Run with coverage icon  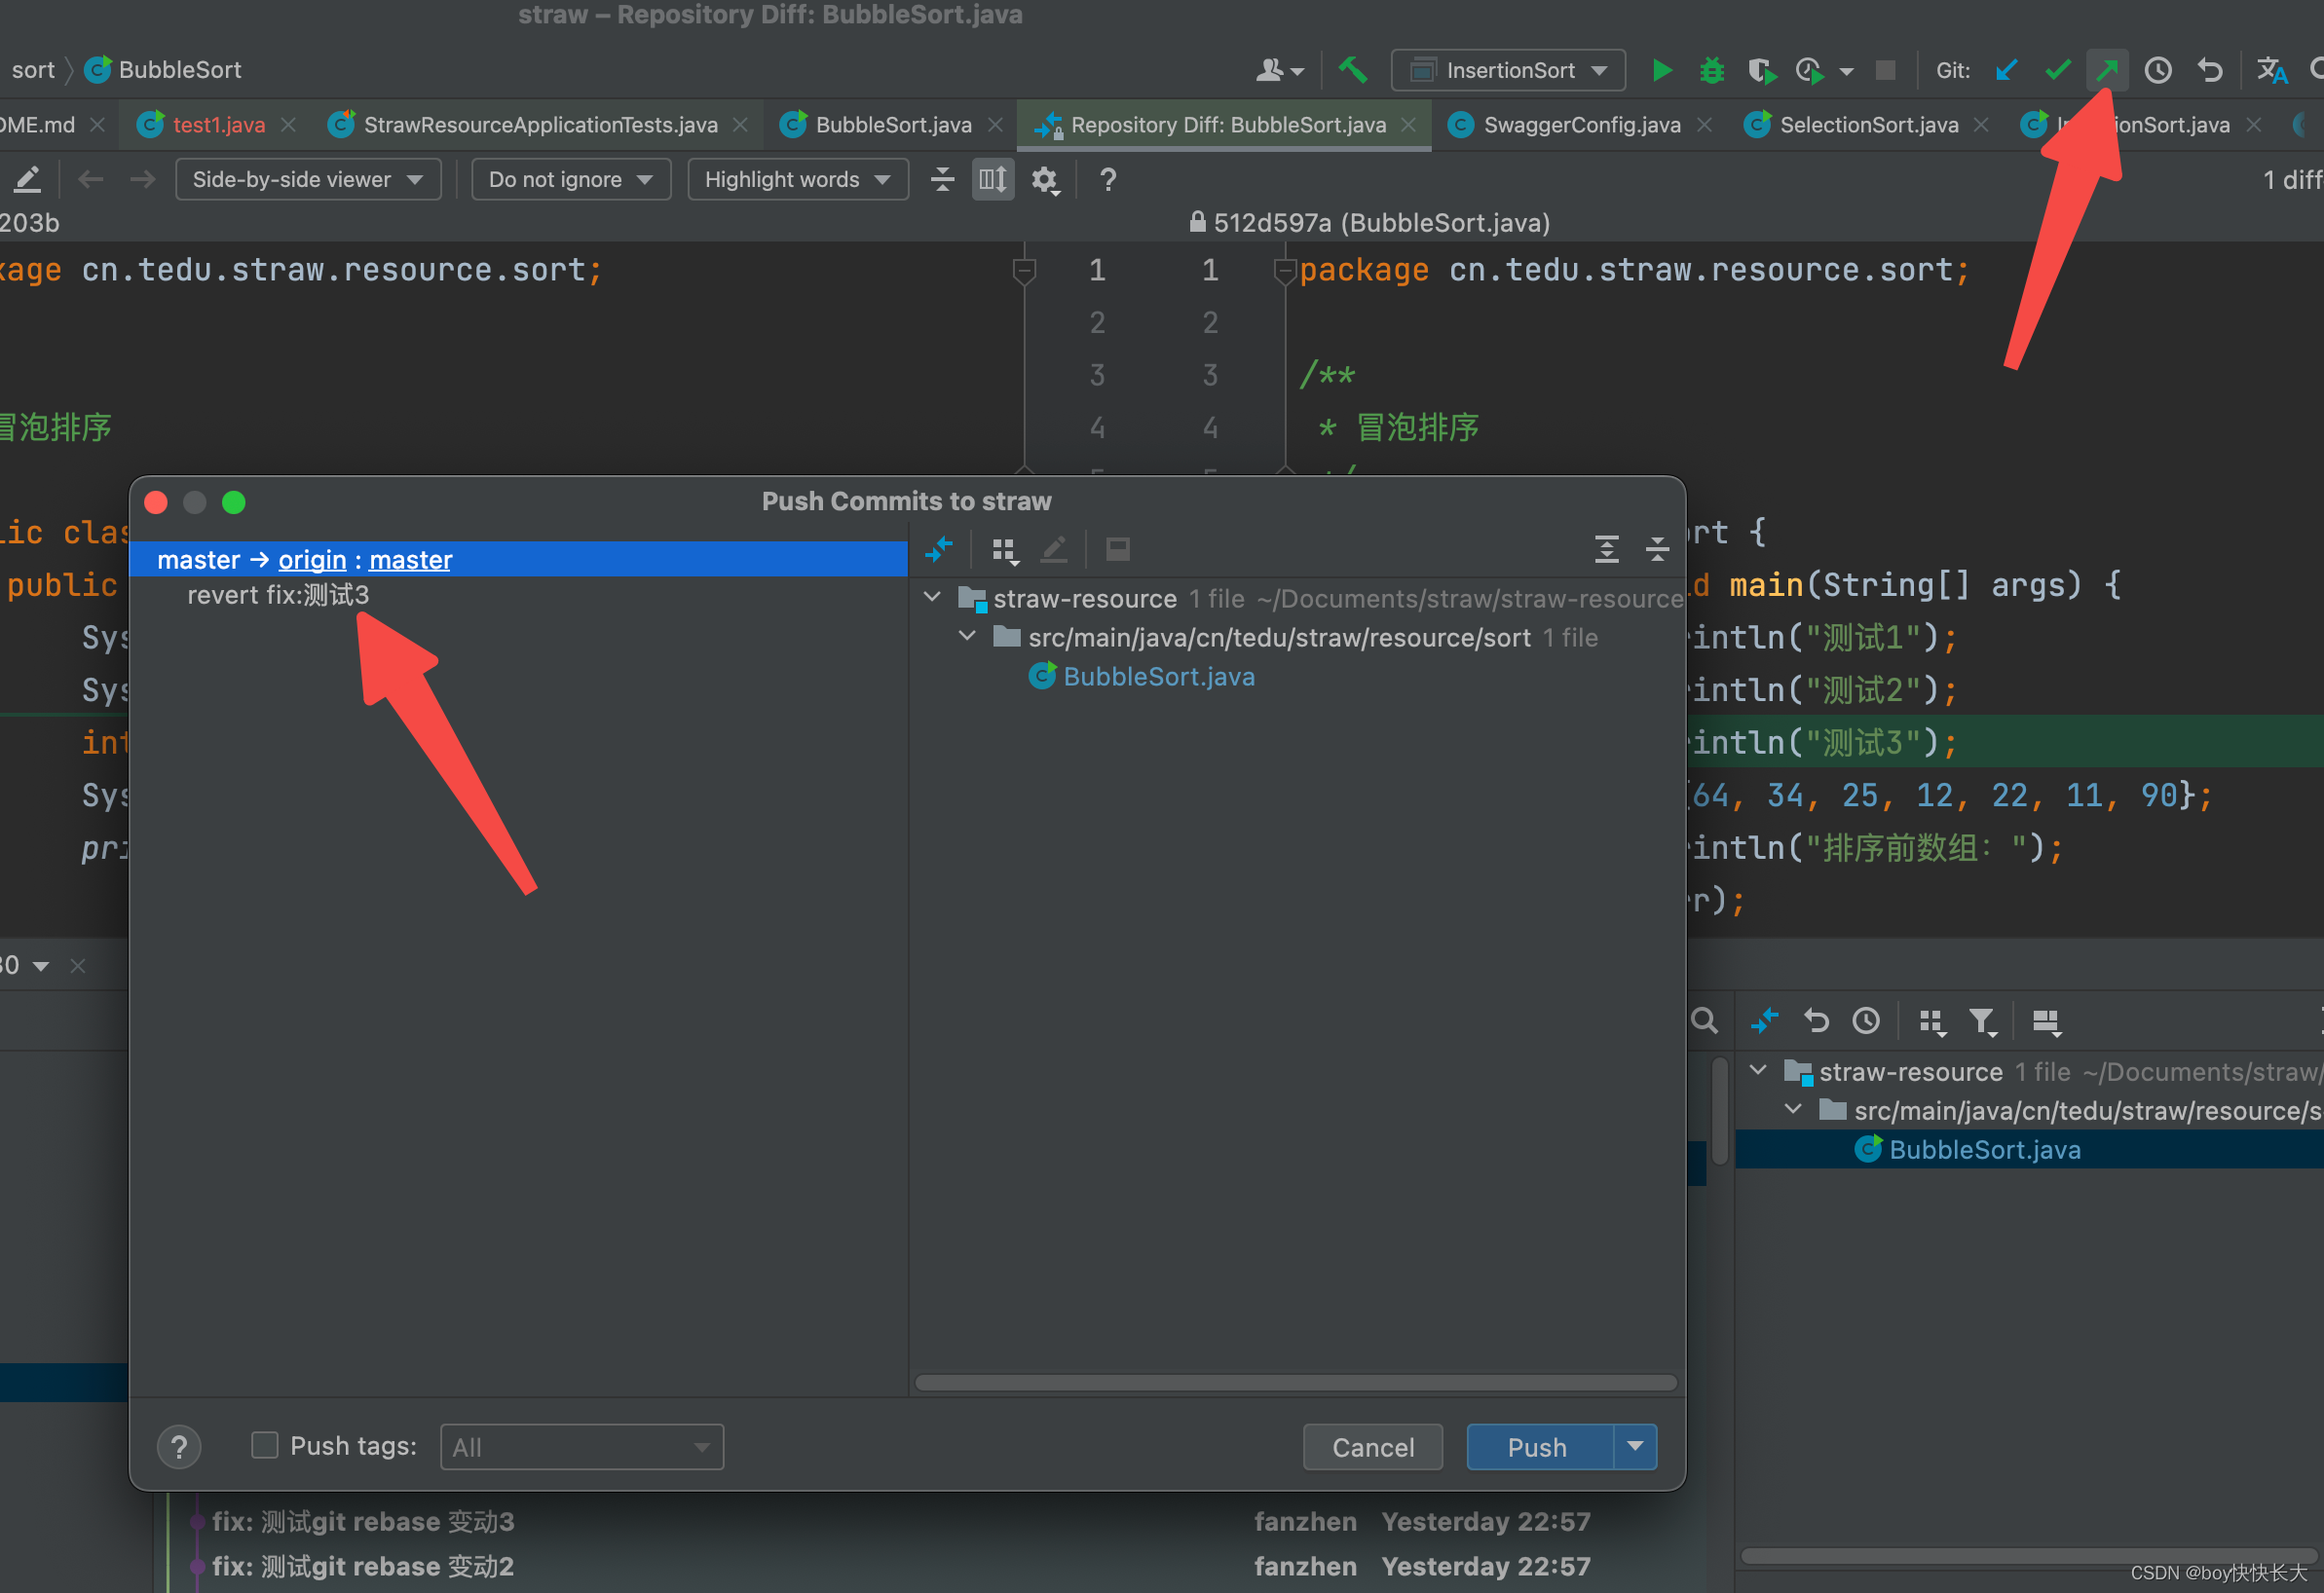pos(1761,70)
